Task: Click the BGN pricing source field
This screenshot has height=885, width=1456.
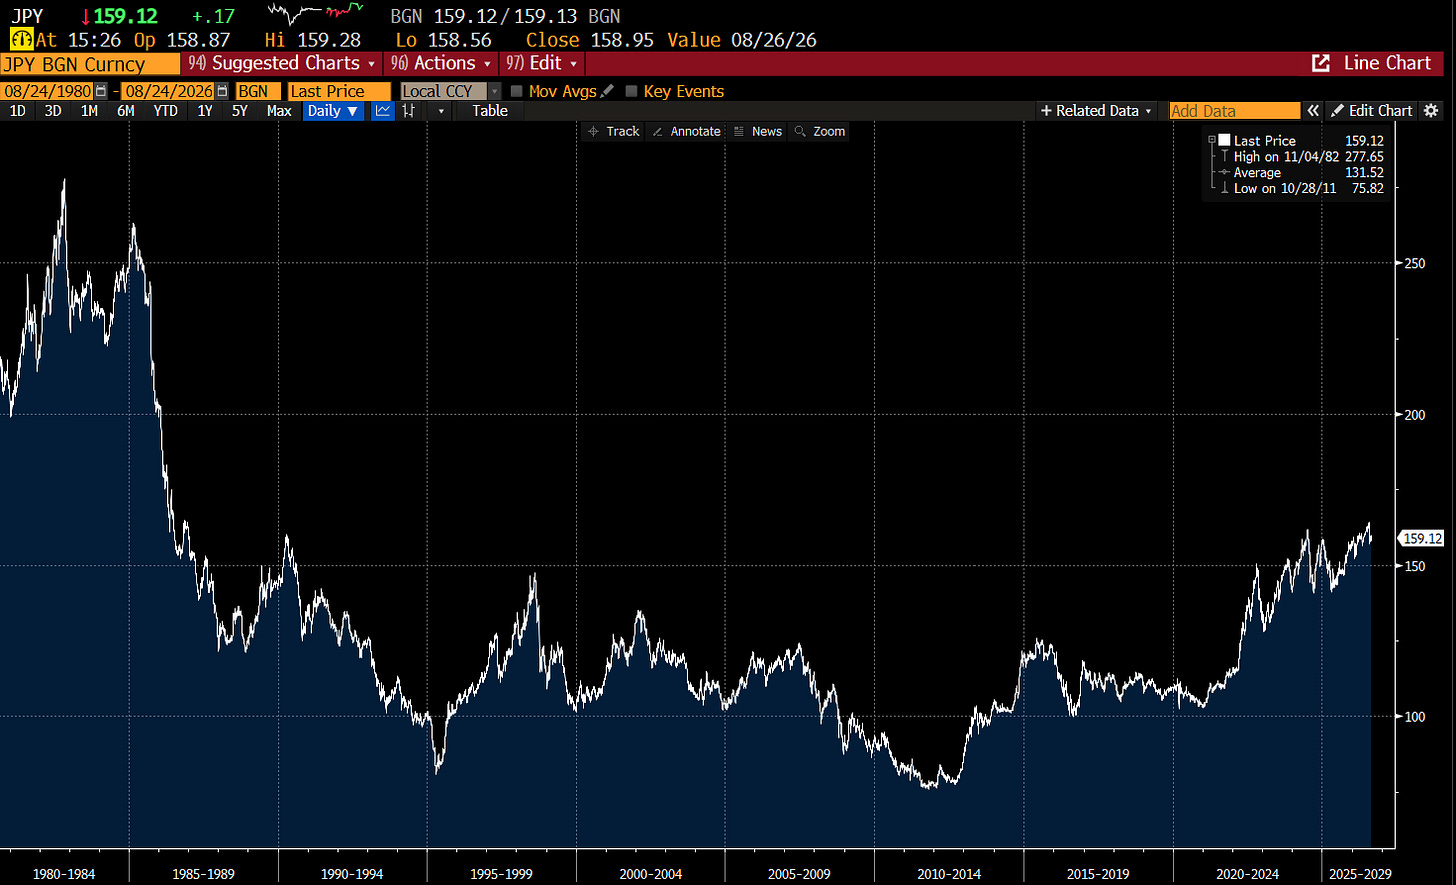Action: (258, 91)
